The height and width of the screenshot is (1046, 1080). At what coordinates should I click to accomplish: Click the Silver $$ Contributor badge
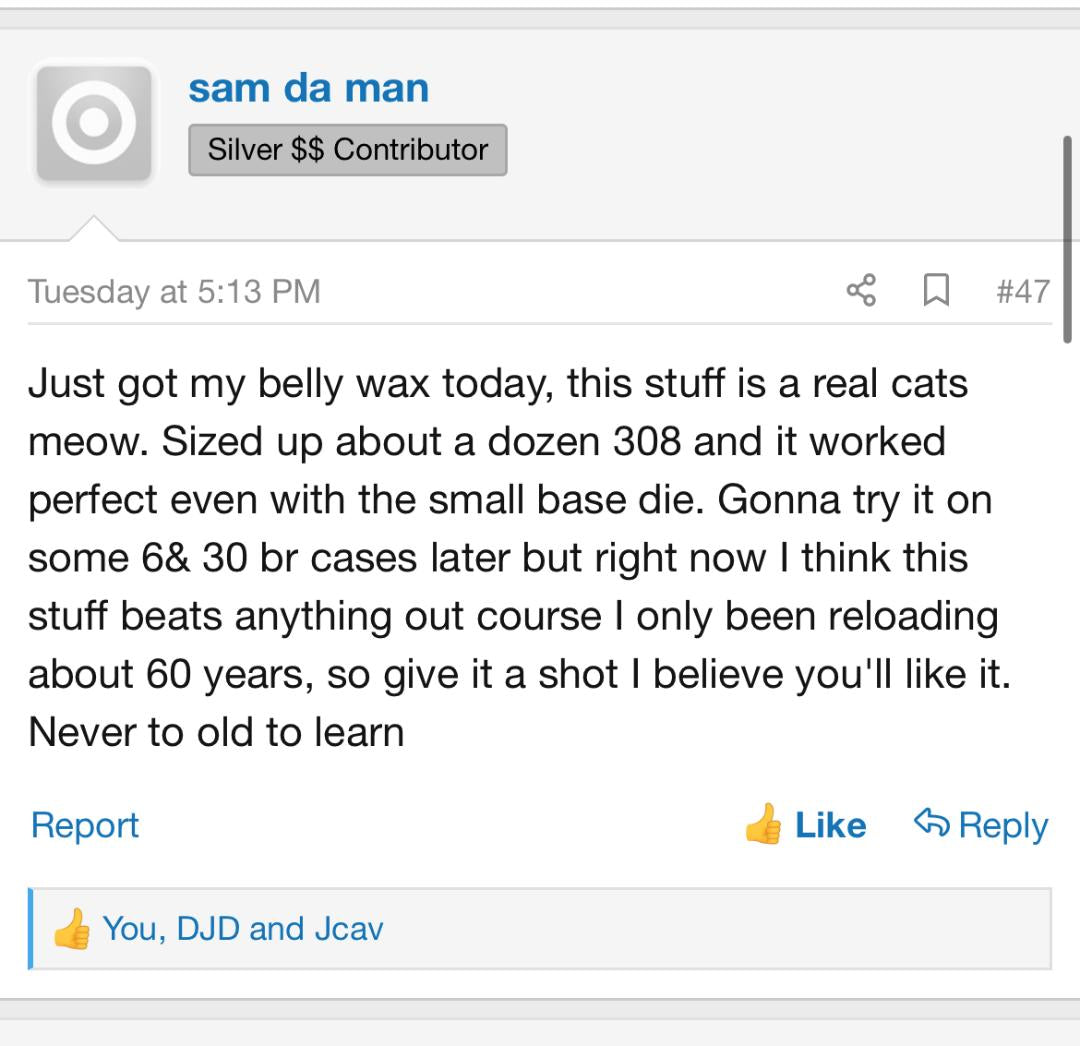tap(347, 150)
